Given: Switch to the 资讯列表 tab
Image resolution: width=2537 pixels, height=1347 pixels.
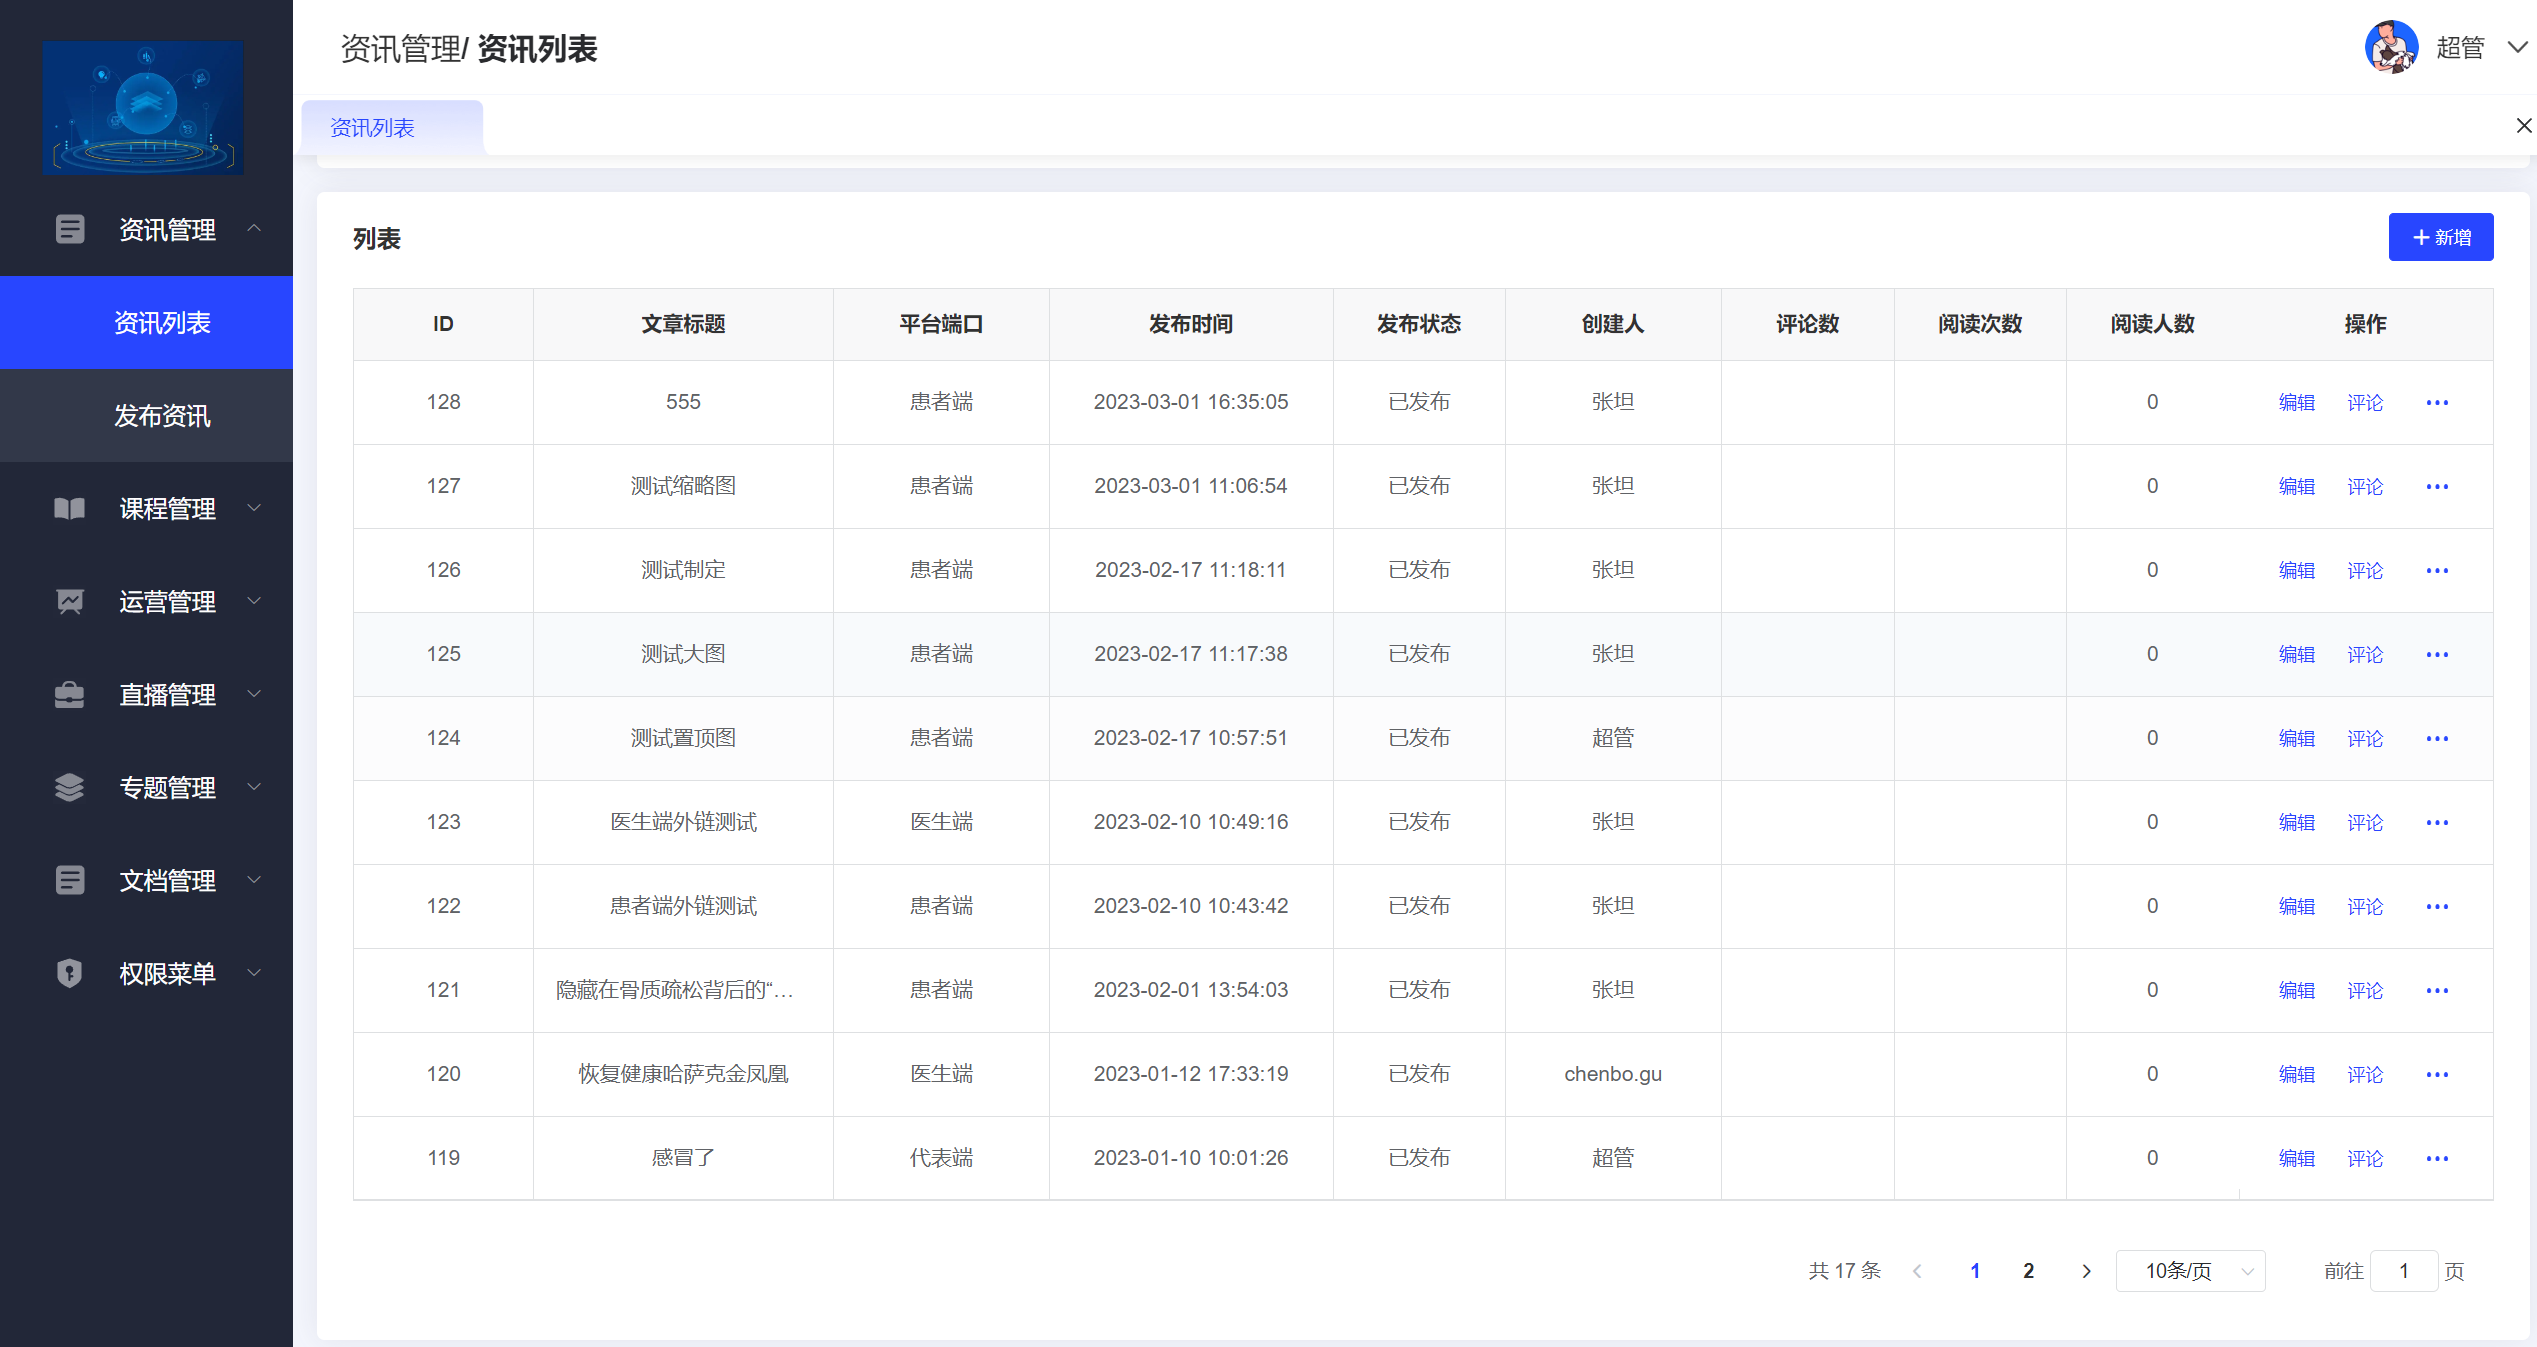Looking at the screenshot, I should tap(392, 127).
